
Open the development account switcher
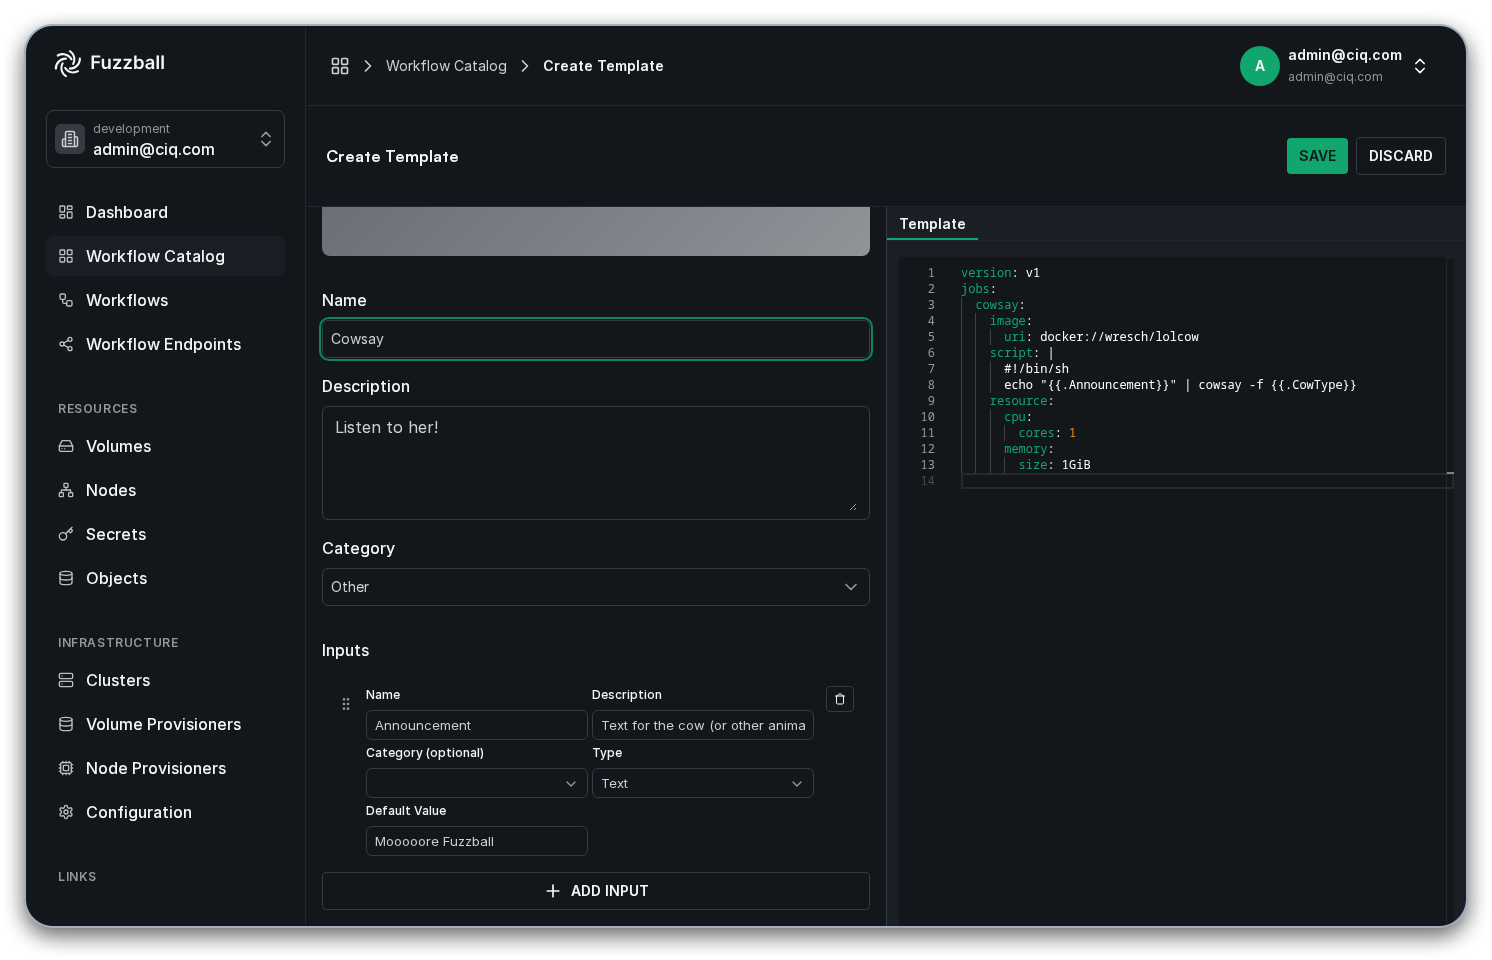click(165, 139)
